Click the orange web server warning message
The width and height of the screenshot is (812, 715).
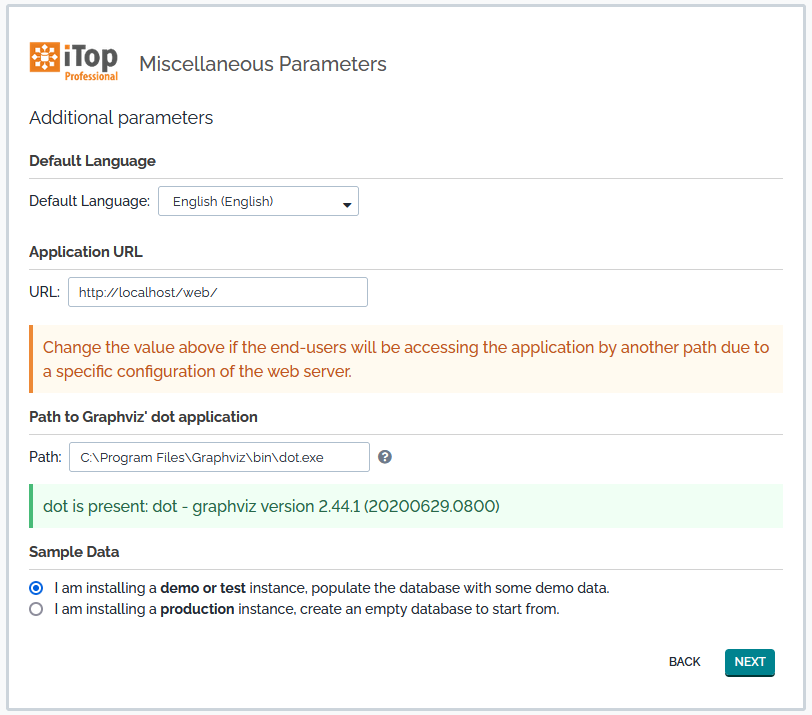coord(406,359)
